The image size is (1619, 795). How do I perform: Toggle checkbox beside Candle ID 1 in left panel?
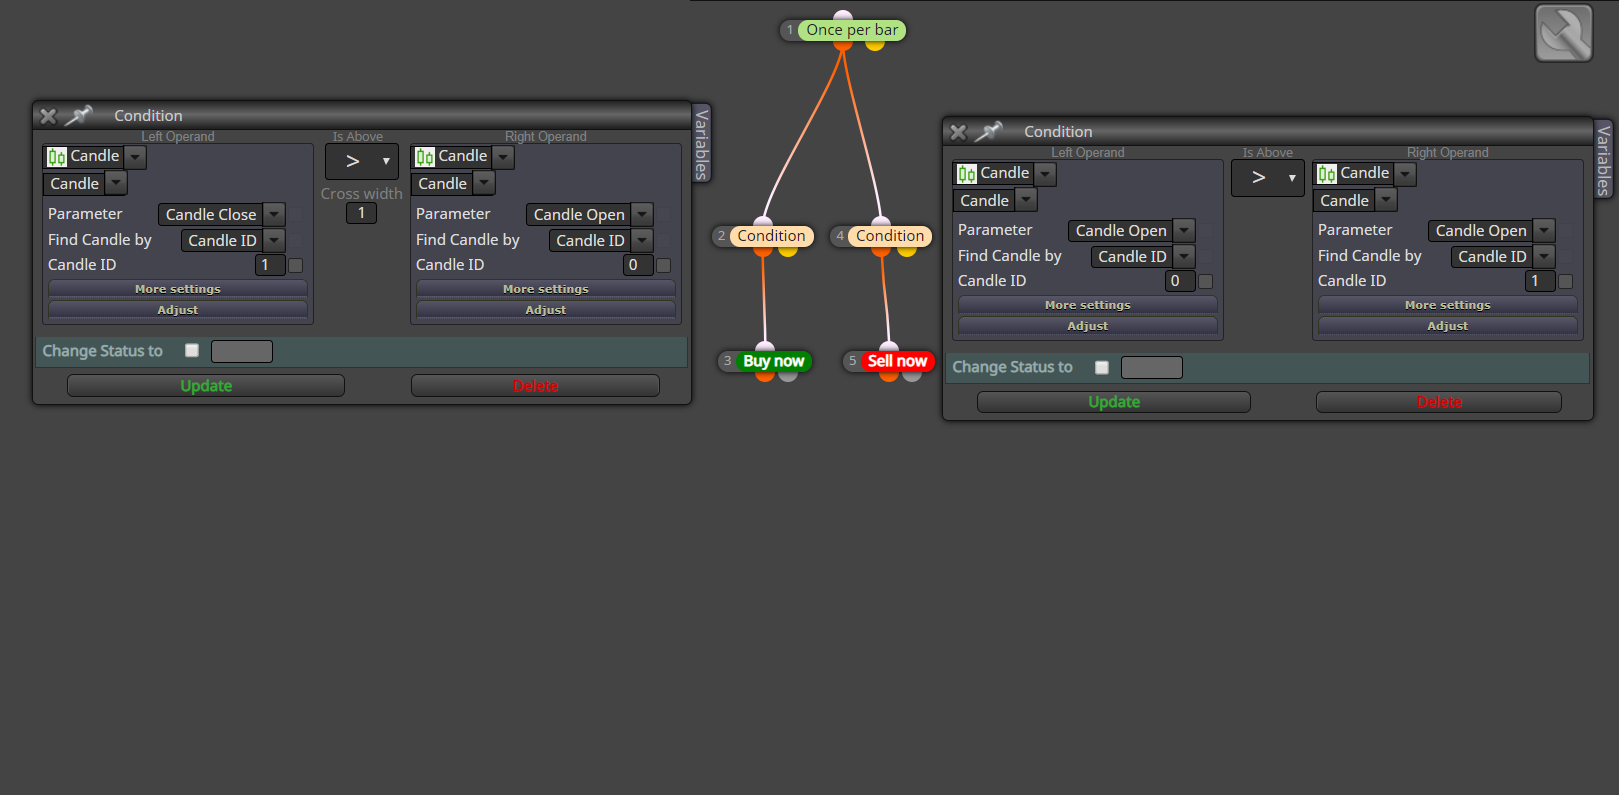click(295, 265)
